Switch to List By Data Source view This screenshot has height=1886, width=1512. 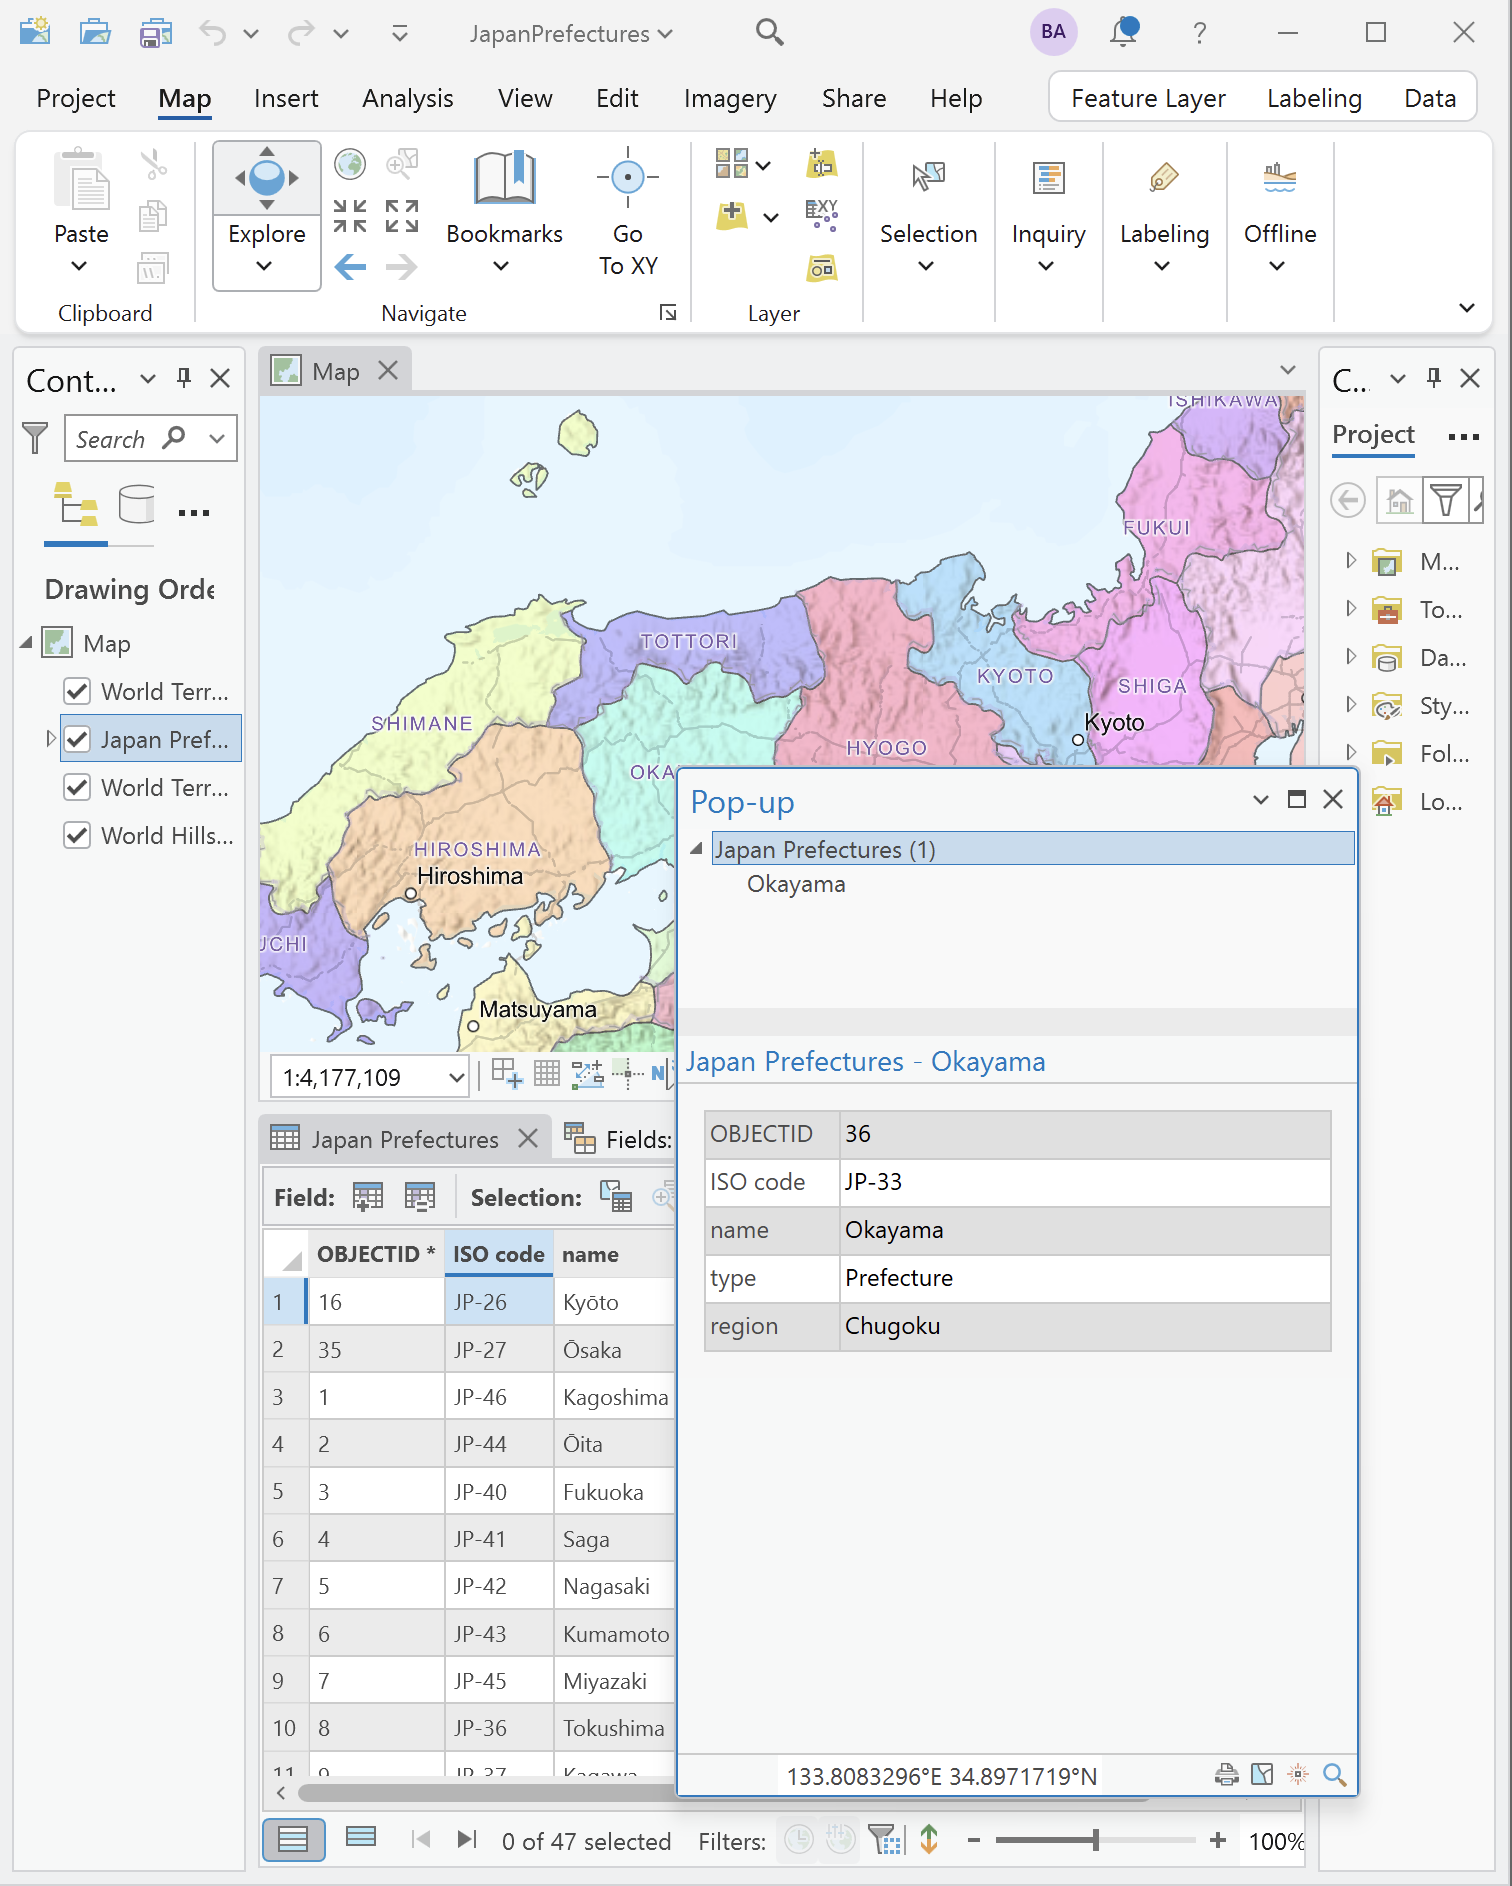(136, 503)
